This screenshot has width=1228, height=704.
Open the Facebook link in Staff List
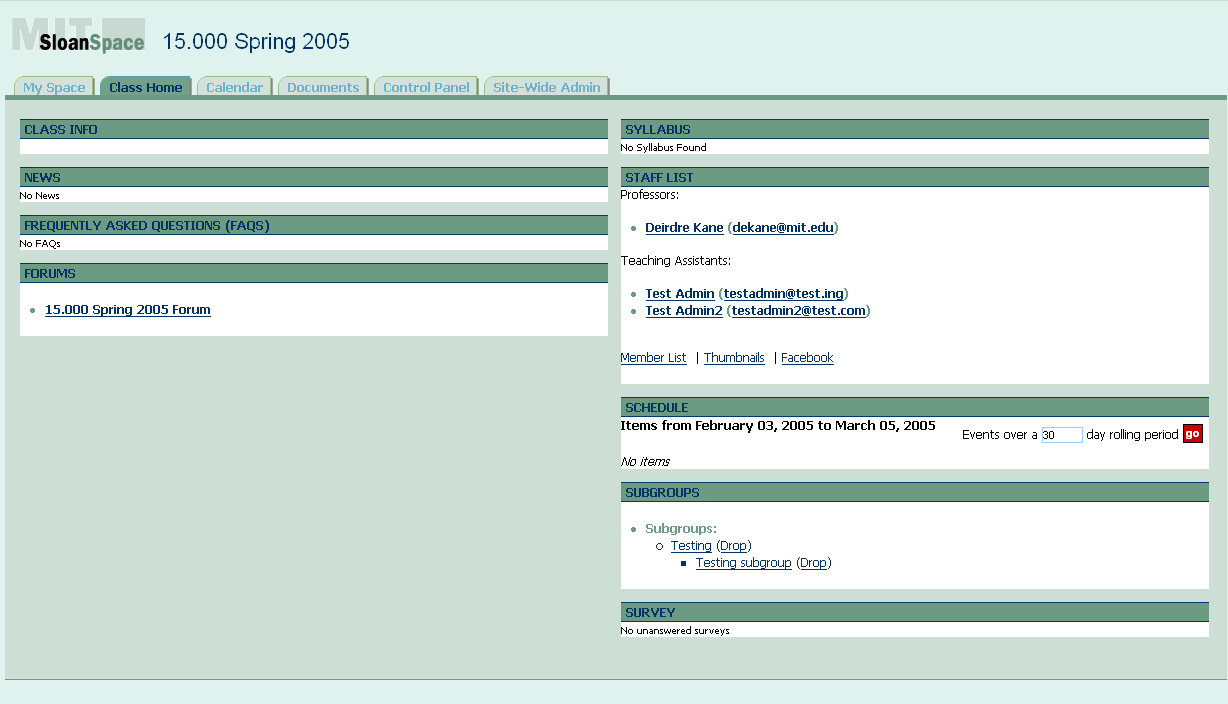(807, 357)
